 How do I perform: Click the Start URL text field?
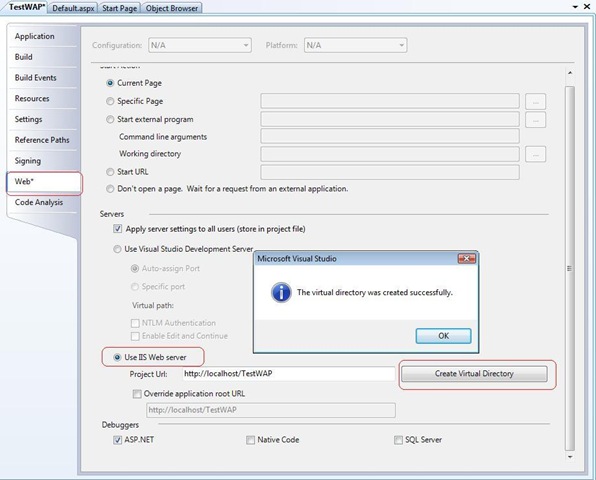[x=390, y=172]
